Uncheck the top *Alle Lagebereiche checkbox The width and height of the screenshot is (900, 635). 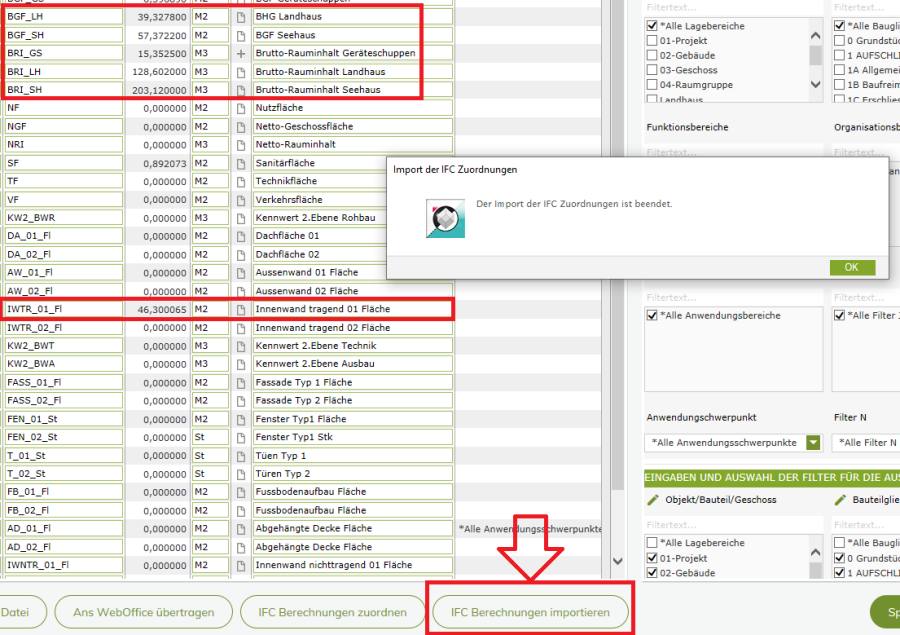[x=652, y=26]
